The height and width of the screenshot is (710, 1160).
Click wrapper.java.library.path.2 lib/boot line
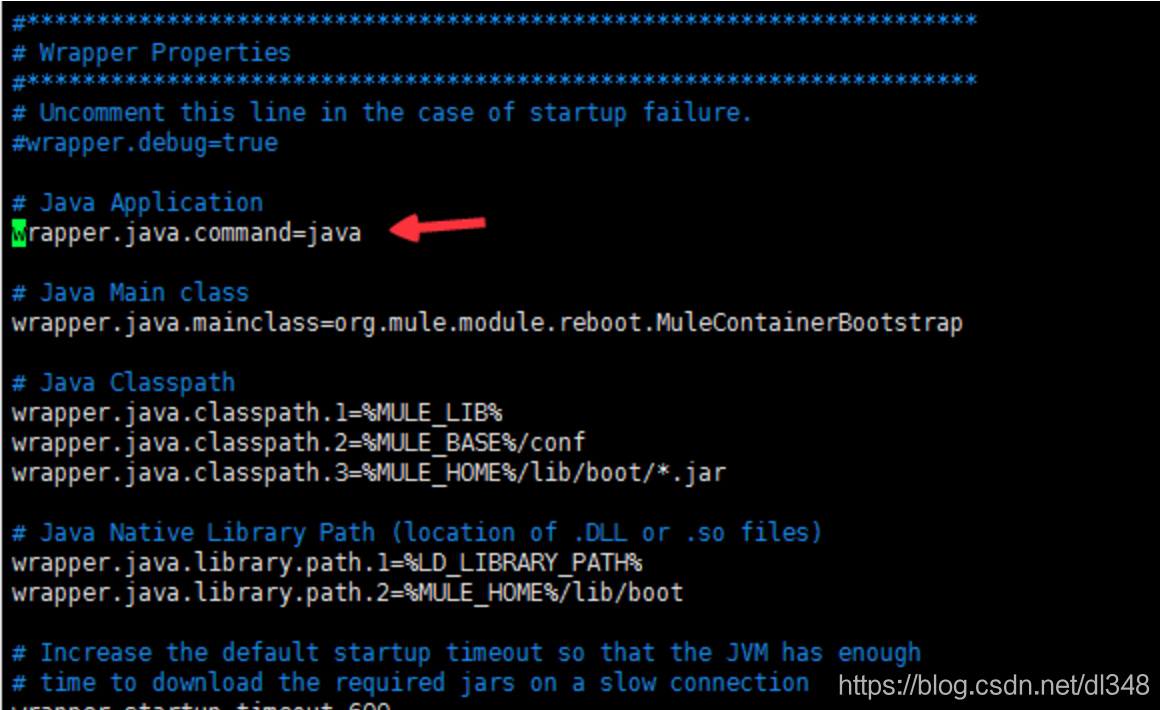pyautogui.click(x=348, y=593)
